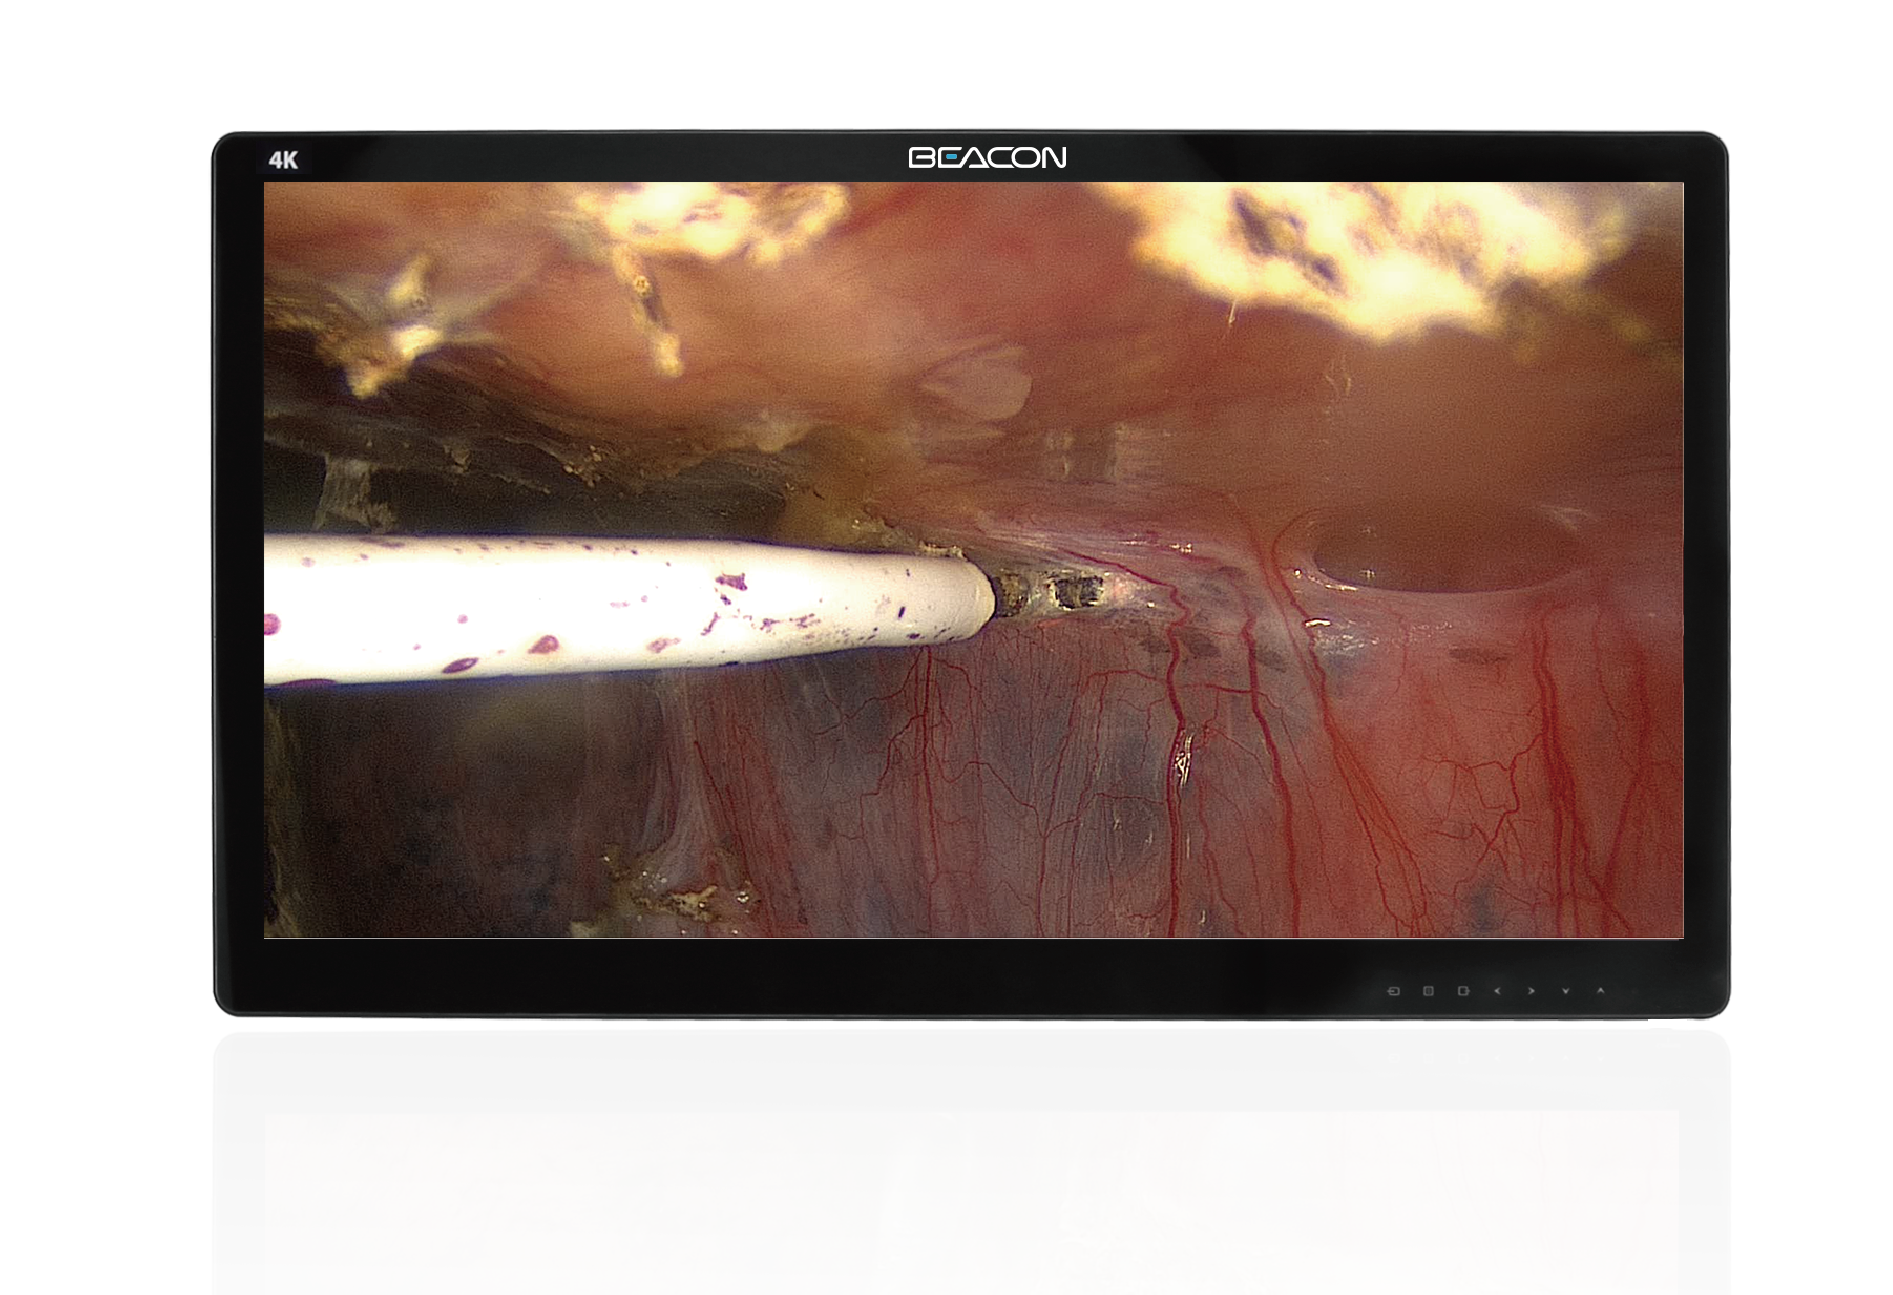This screenshot has width=1893, height=1295.
Task: Tap the exit button on monitor bezel
Action: 1464,991
